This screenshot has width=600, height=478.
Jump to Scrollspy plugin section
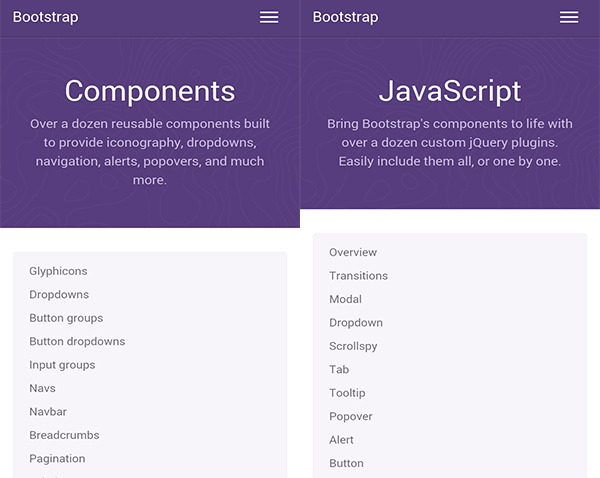tap(355, 346)
